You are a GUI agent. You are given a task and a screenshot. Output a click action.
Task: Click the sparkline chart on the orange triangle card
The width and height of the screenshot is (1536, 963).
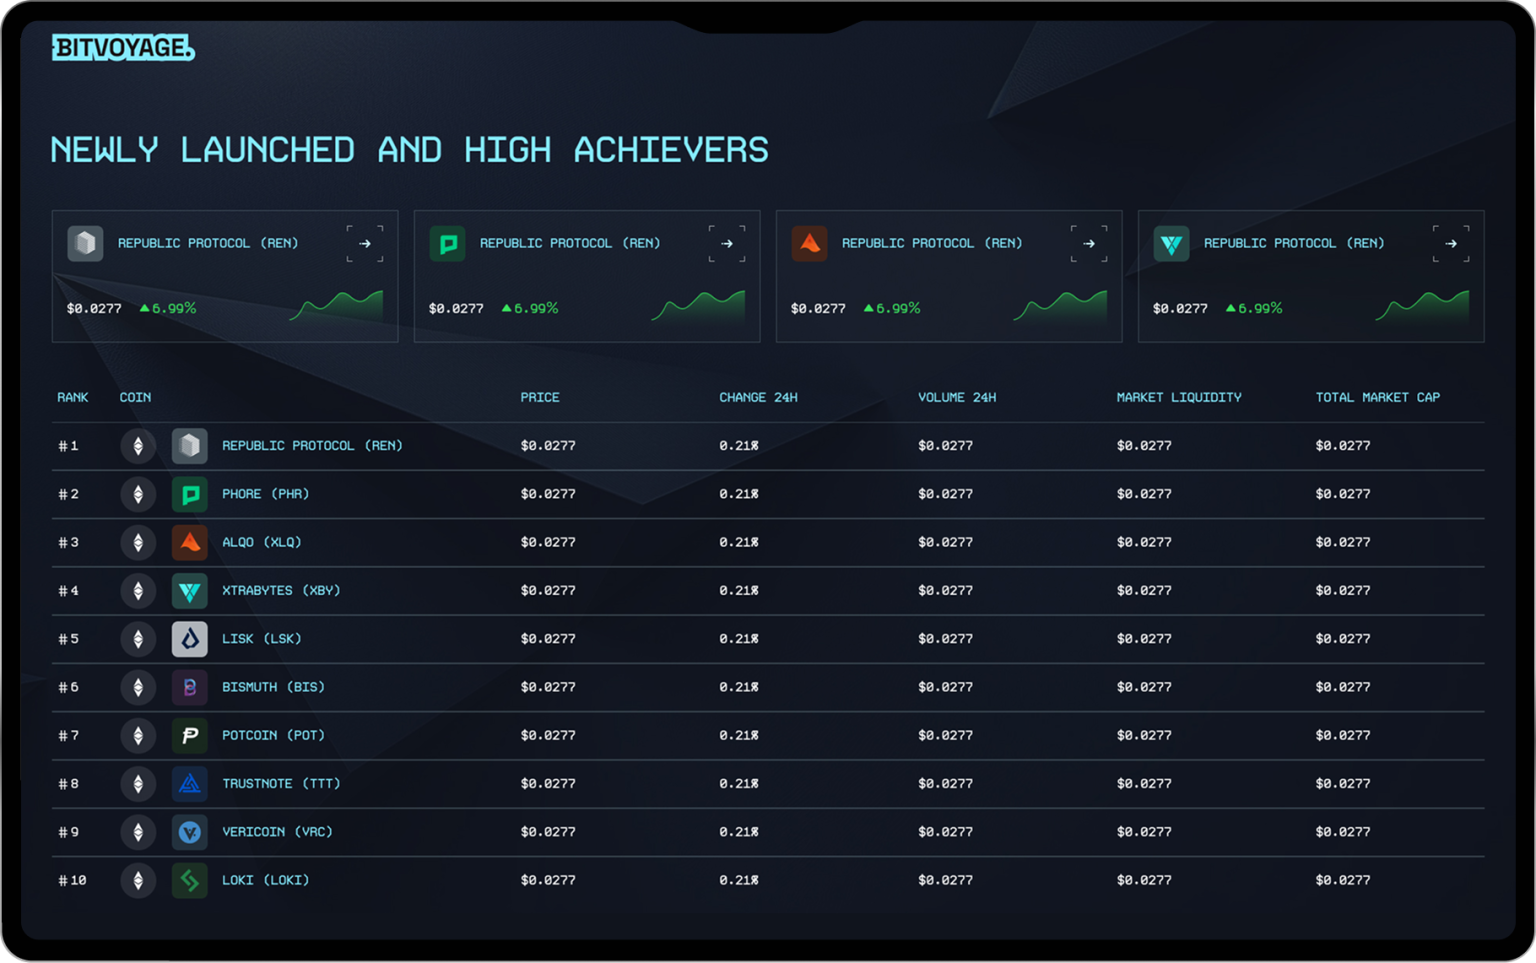coord(1060,306)
